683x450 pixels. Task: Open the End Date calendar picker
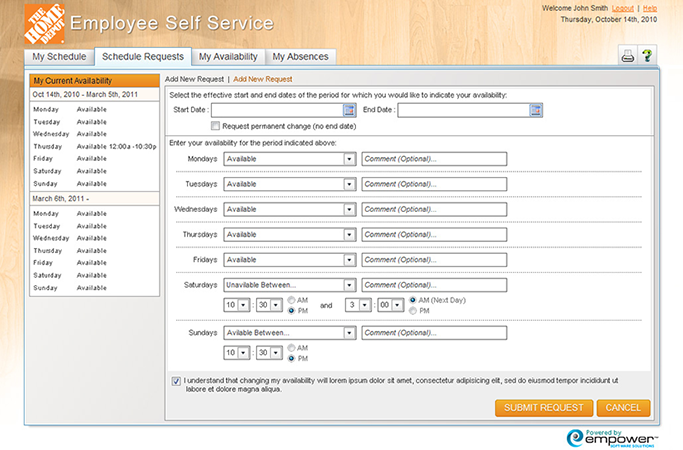point(536,110)
